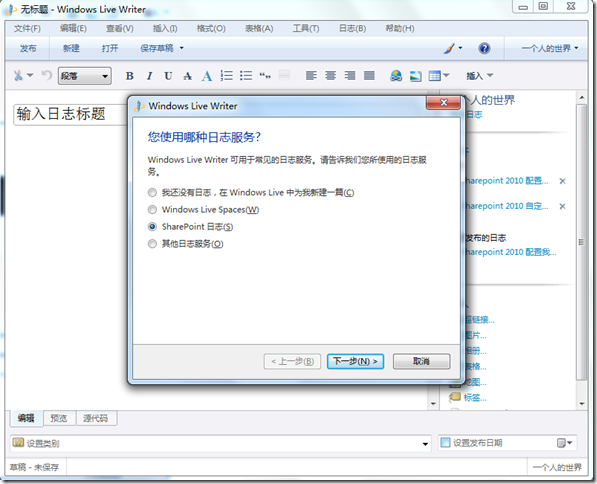597x484 pixels.
Task: Align text left
Action: click(311, 75)
